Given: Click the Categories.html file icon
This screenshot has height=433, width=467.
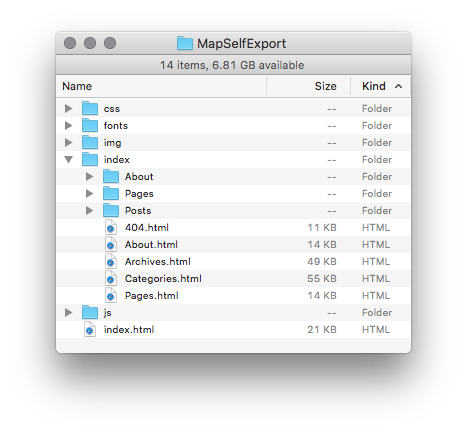Looking at the screenshot, I should coord(111,278).
